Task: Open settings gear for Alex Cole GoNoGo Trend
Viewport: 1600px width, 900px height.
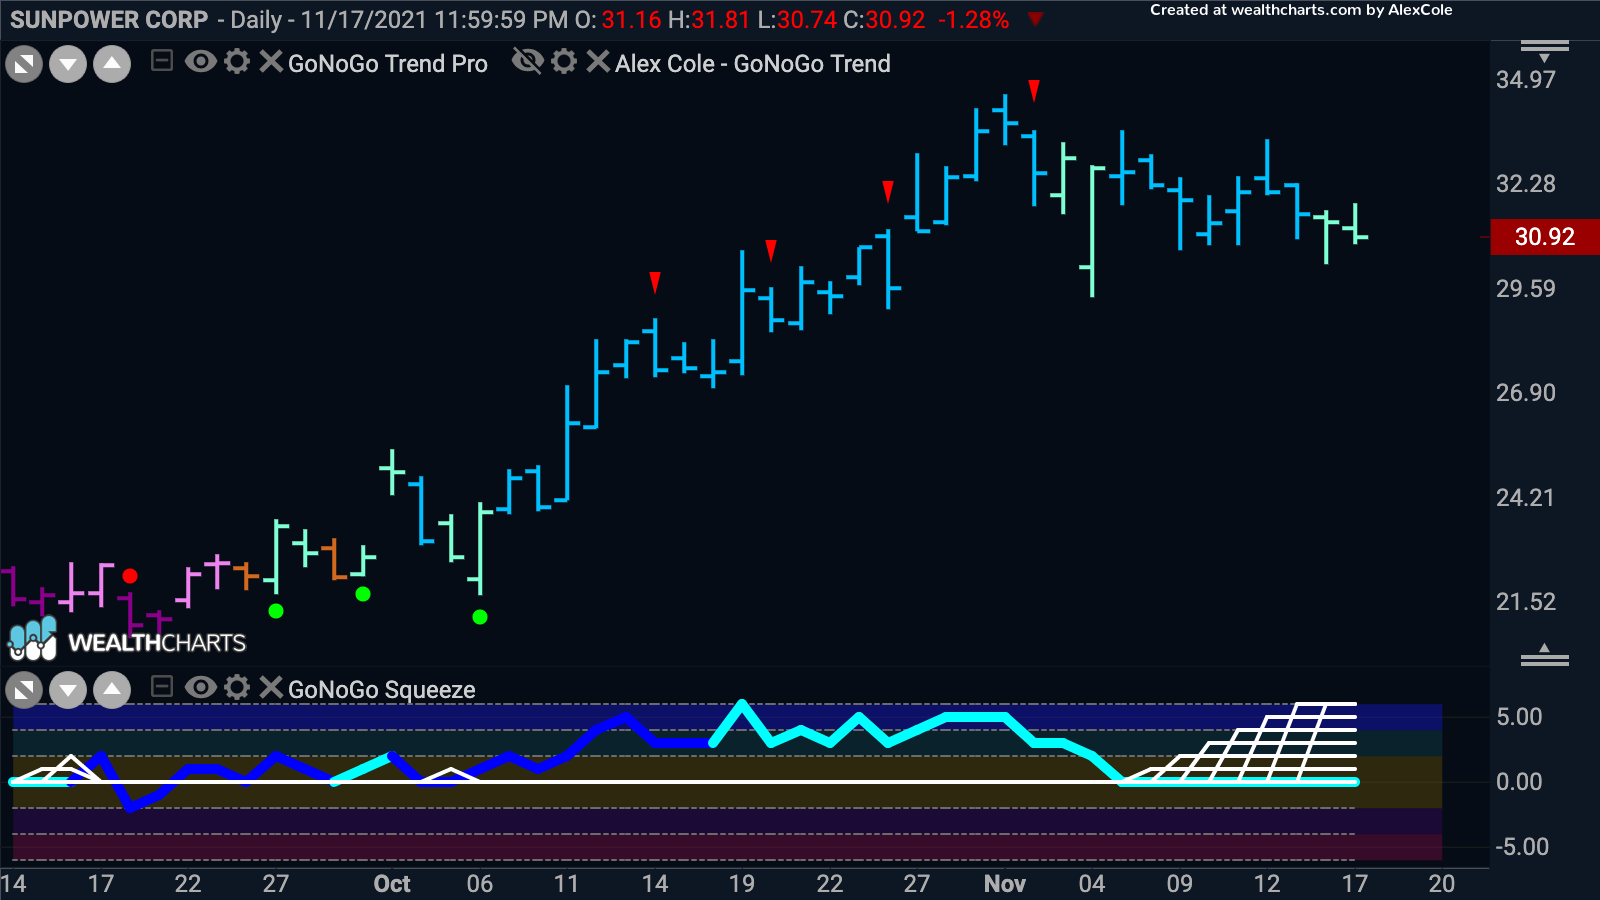Action: tap(564, 62)
